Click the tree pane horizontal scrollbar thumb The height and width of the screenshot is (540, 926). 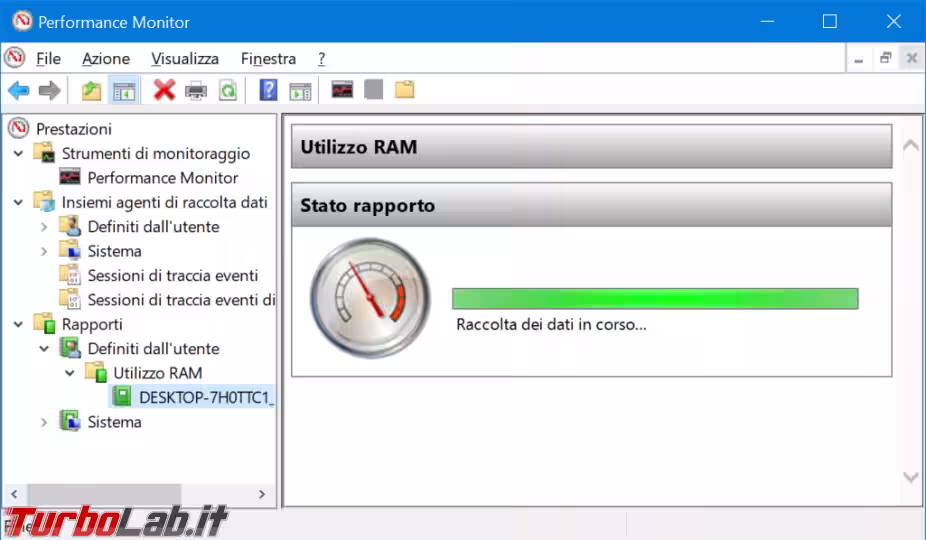click(103, 494)
